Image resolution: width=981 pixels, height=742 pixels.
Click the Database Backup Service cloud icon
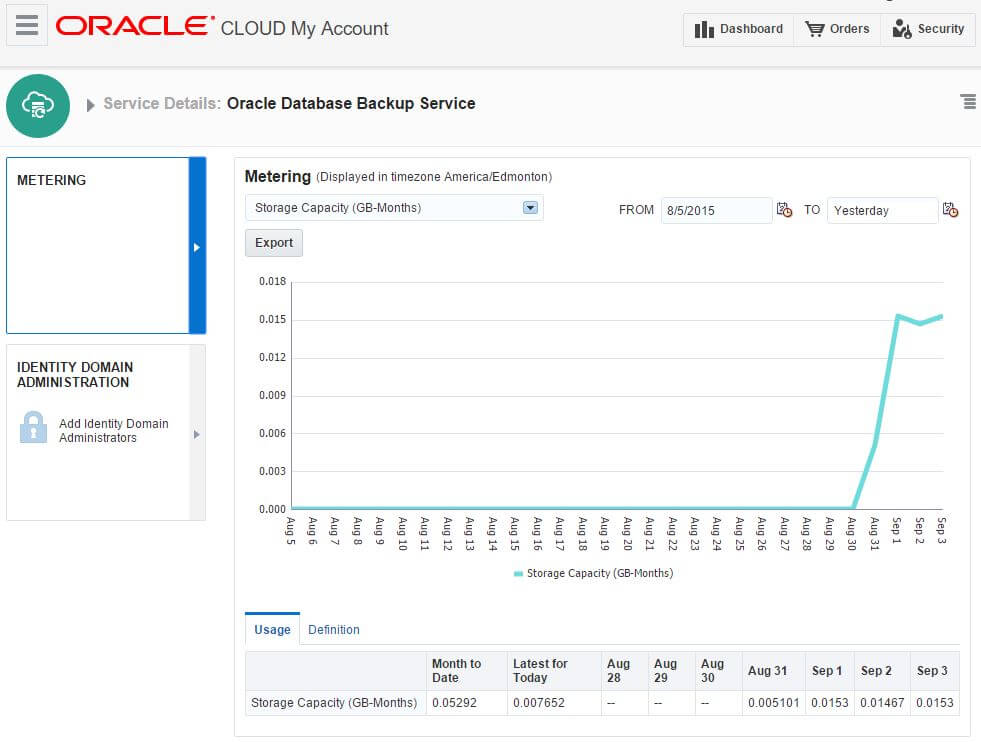click(38, 104)
